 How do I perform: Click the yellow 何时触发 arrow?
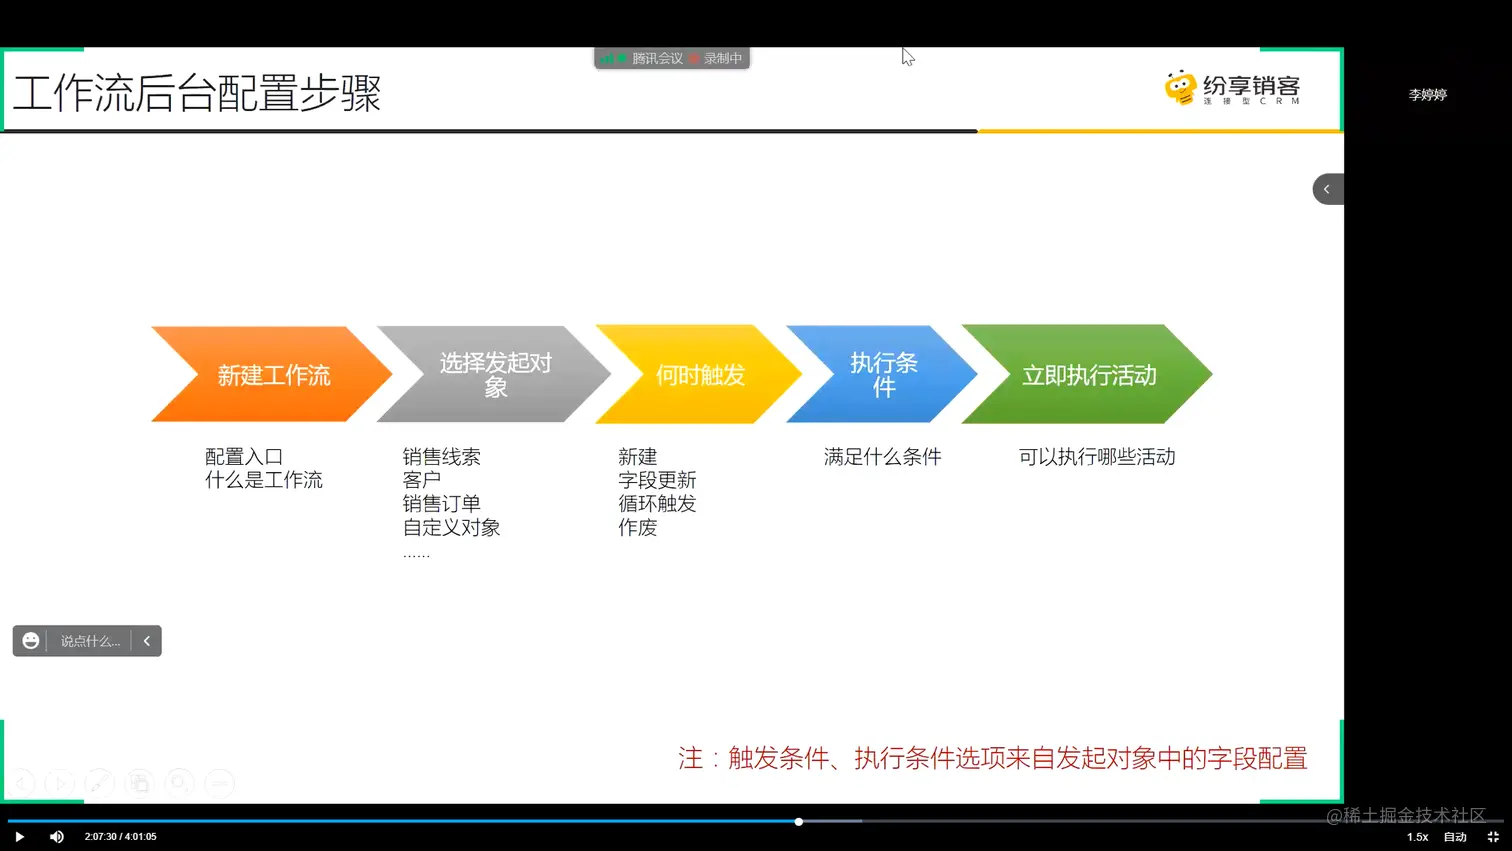(x=699, y=374)
